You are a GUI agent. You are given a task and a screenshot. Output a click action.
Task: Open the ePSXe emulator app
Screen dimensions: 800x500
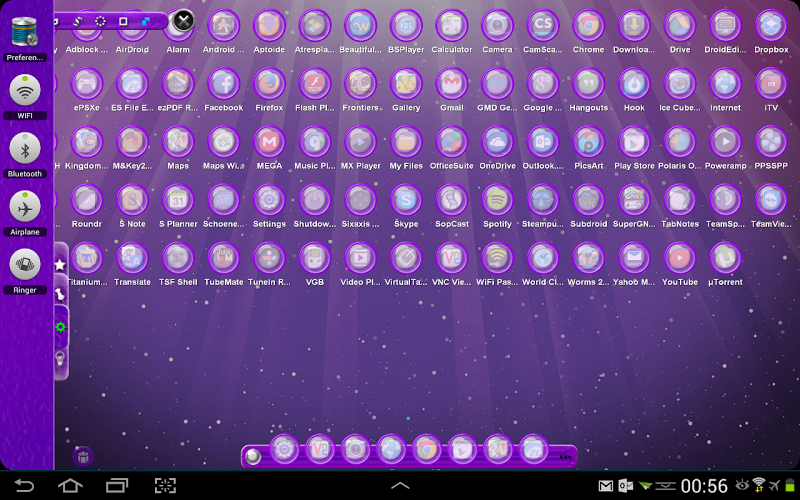[87, 83]
